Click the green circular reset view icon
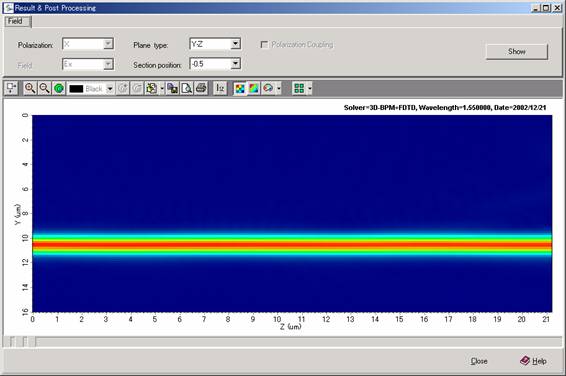Viewport: 566px width, 376px height. coord(59,88)
